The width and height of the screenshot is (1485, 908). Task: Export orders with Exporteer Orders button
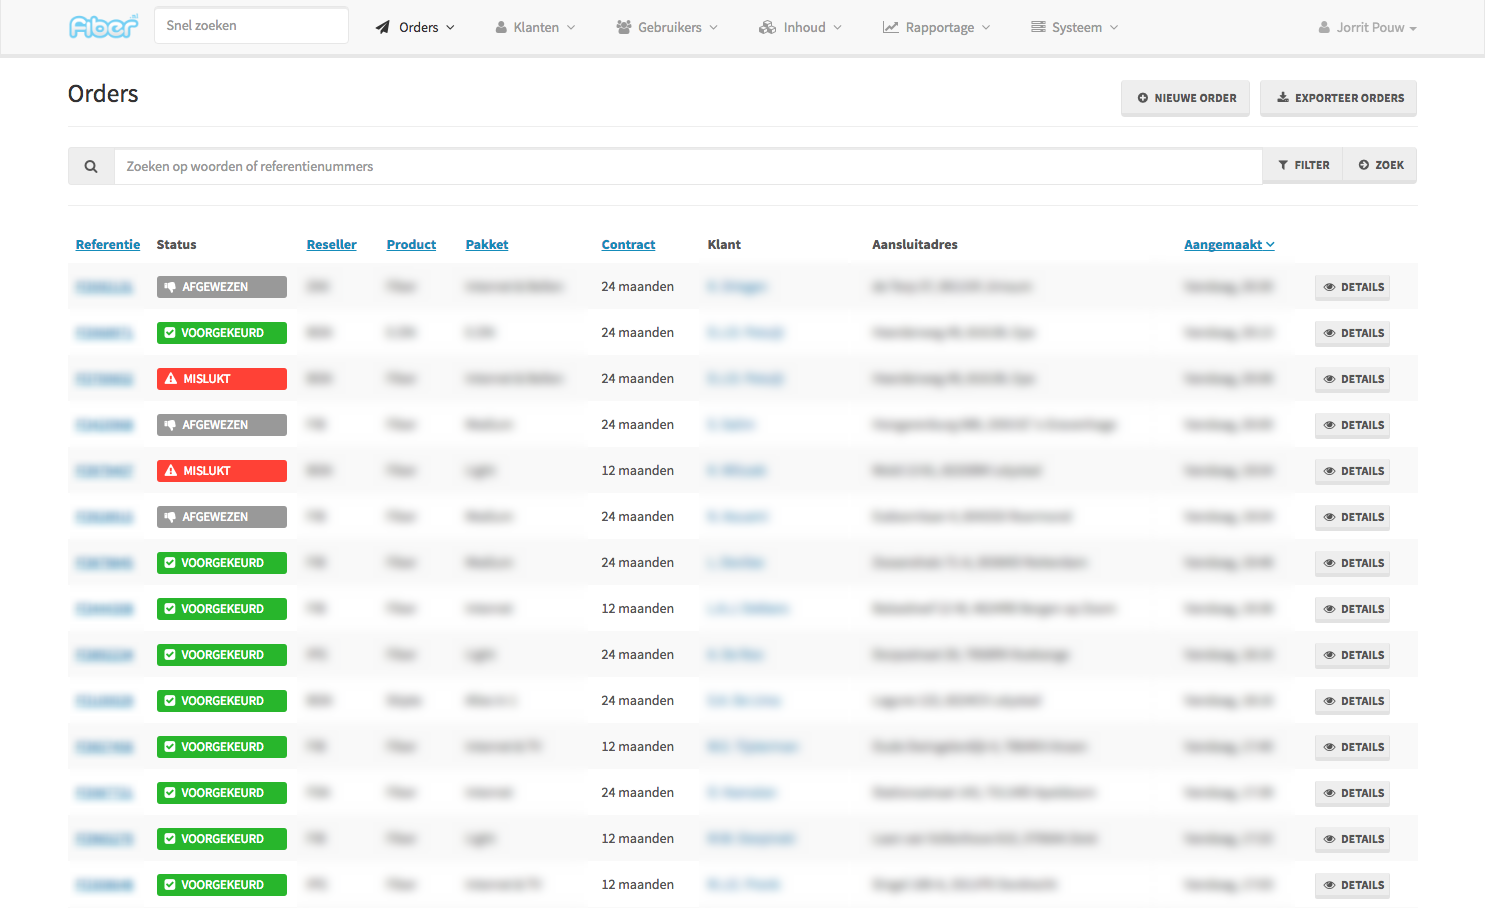(x=1338, y=98)
